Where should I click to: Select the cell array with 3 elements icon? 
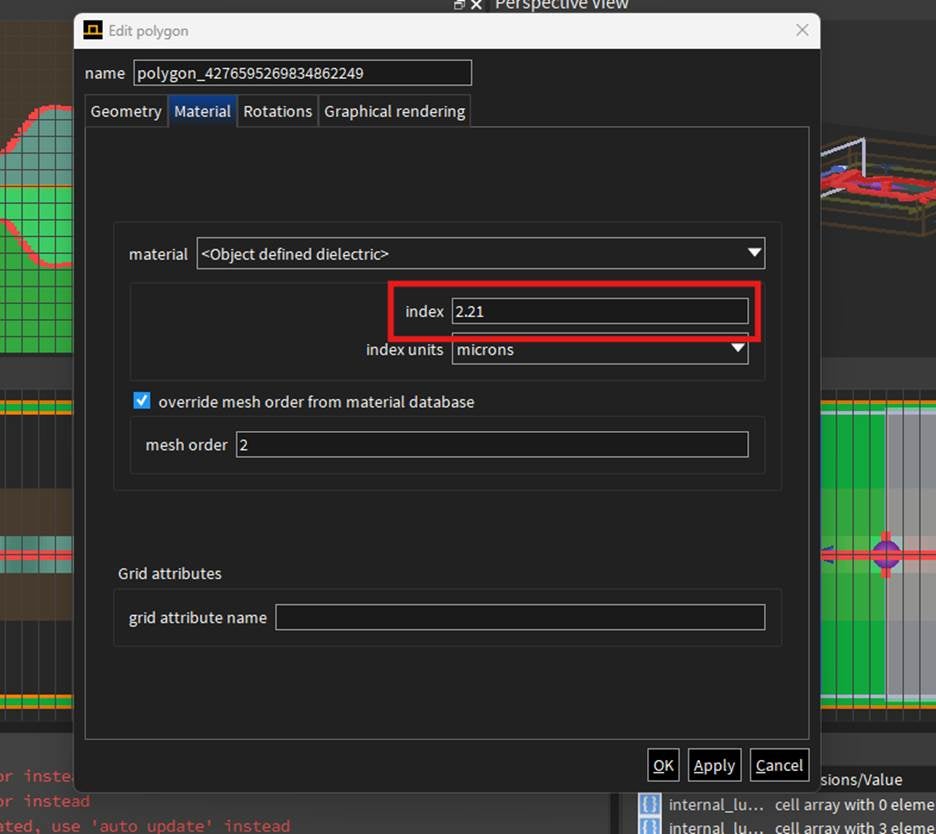(x=650, y=826)
